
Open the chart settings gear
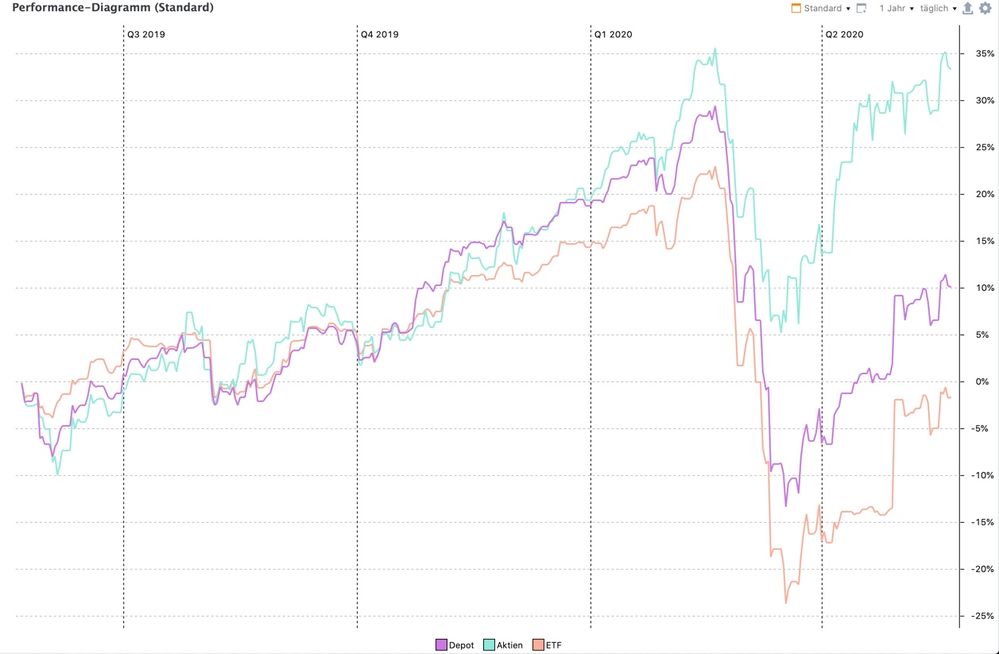pyautogui.click(x=984, y=8)
